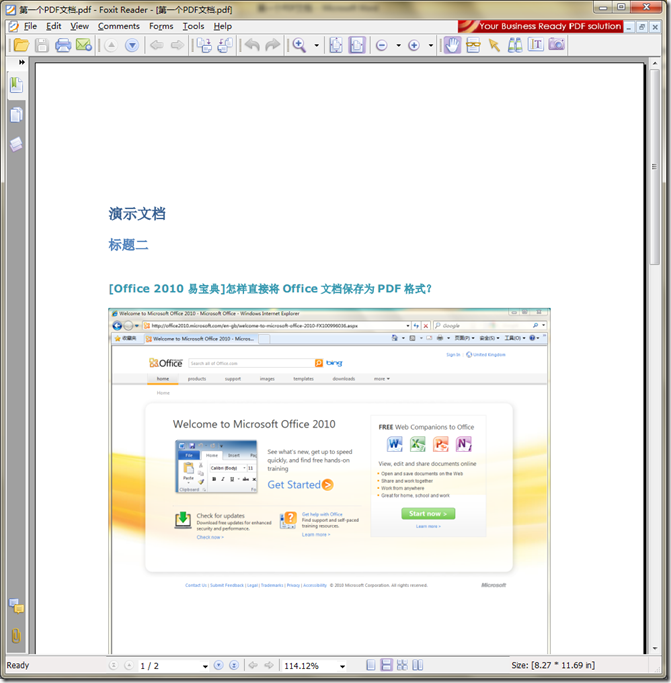This screenshot has width=671, height=683.
Task: Click next view arrow in status bar
Action: click(269, 666)
